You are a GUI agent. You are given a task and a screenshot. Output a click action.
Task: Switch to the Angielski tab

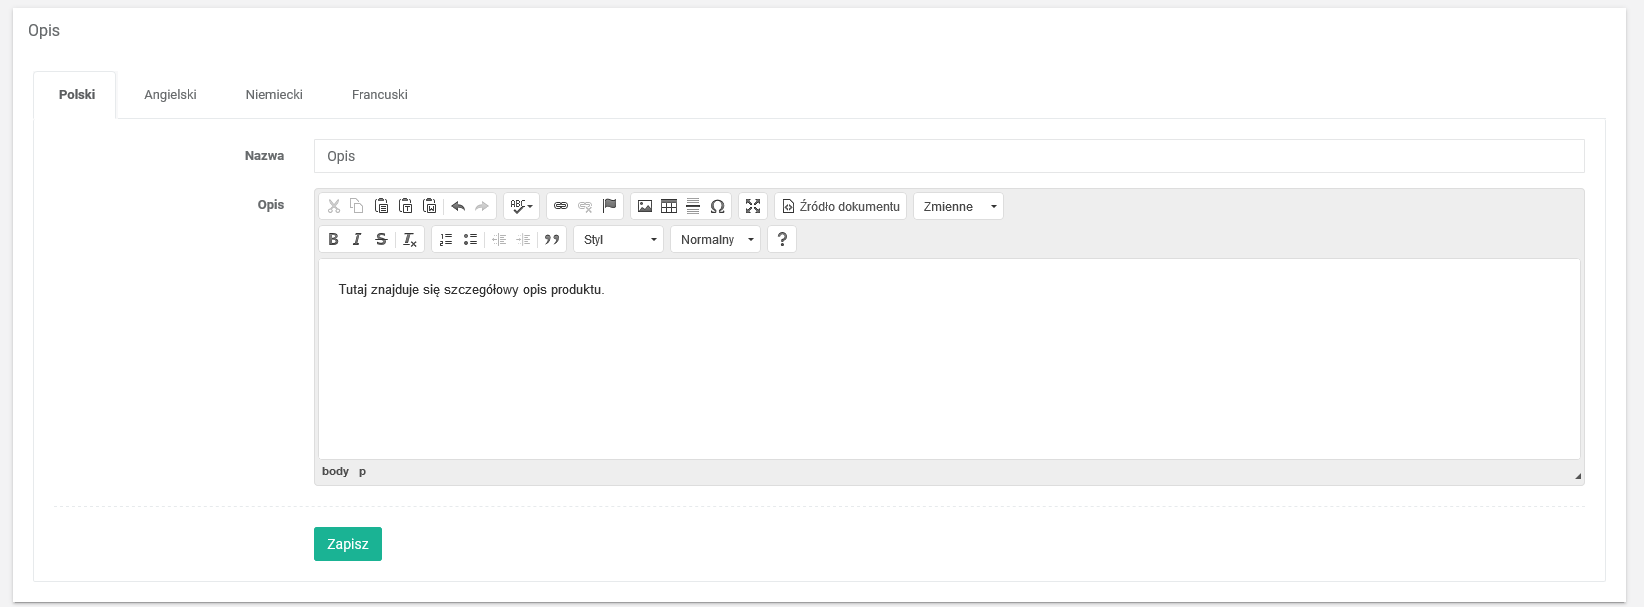170,95
